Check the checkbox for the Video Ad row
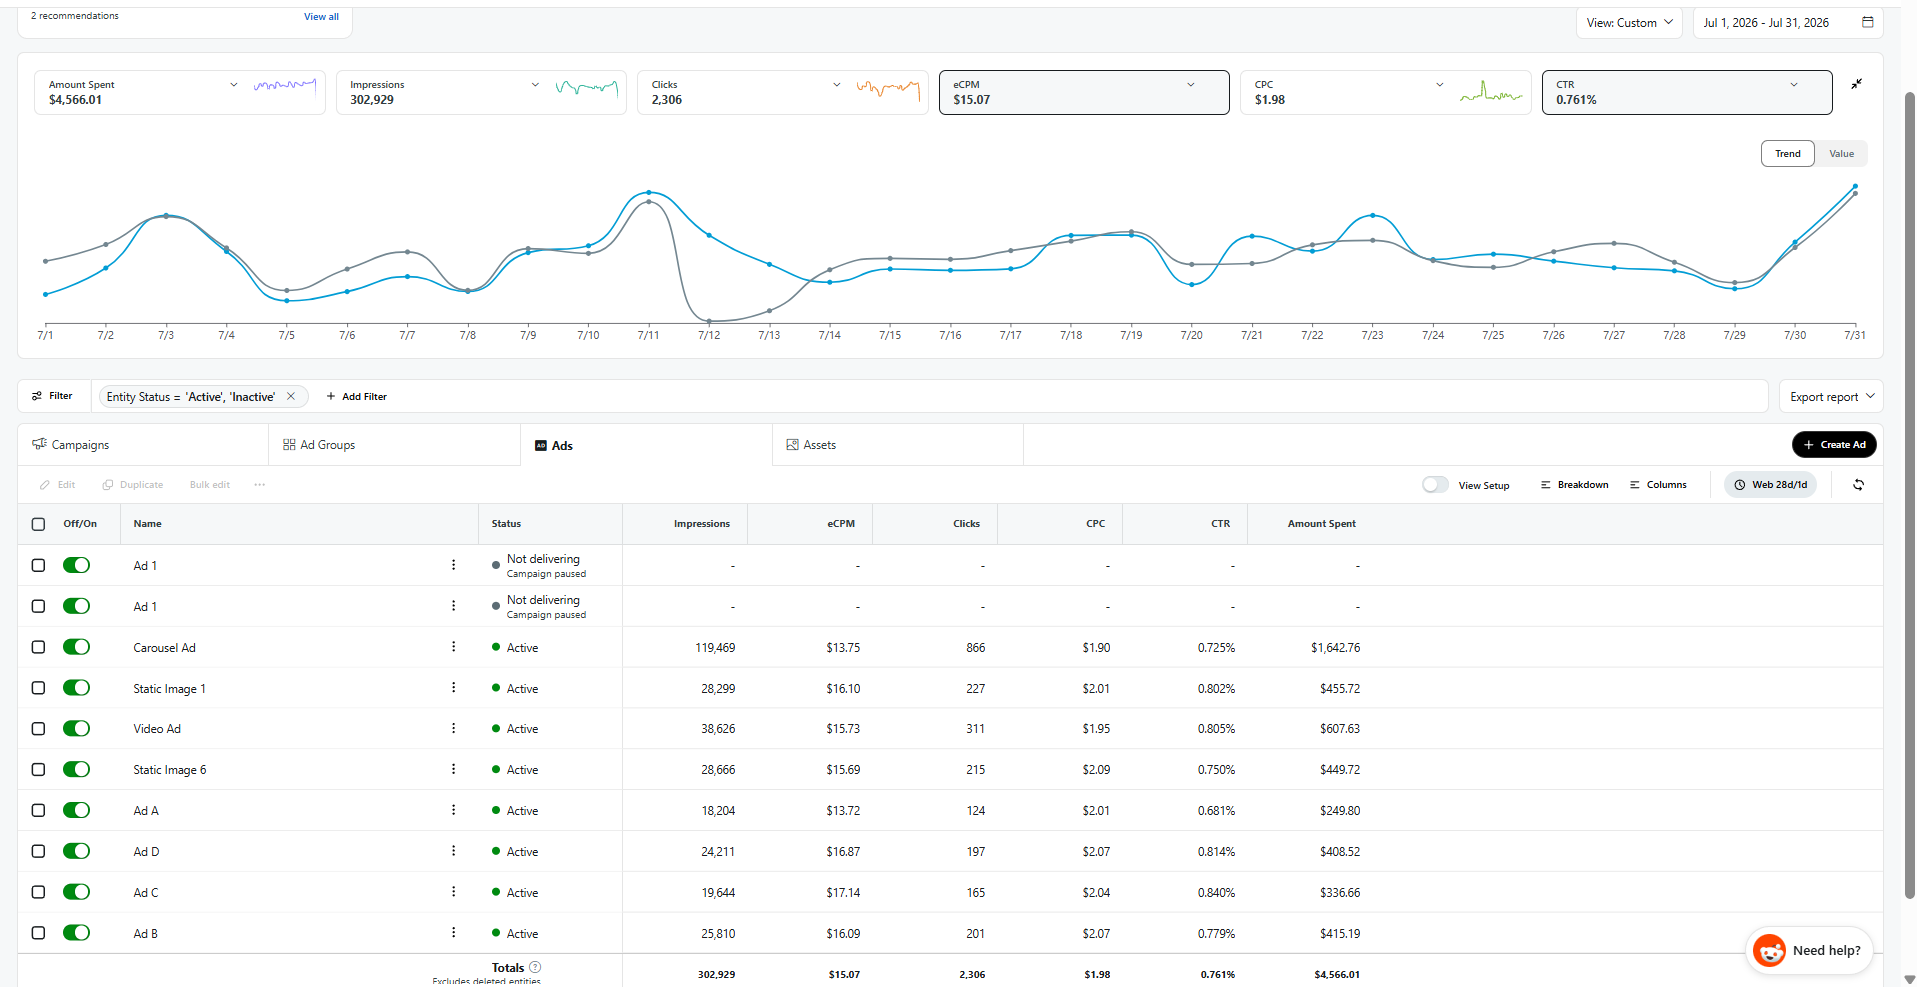1917x987 pixels. pyautogui.click(x=38, y=729)
